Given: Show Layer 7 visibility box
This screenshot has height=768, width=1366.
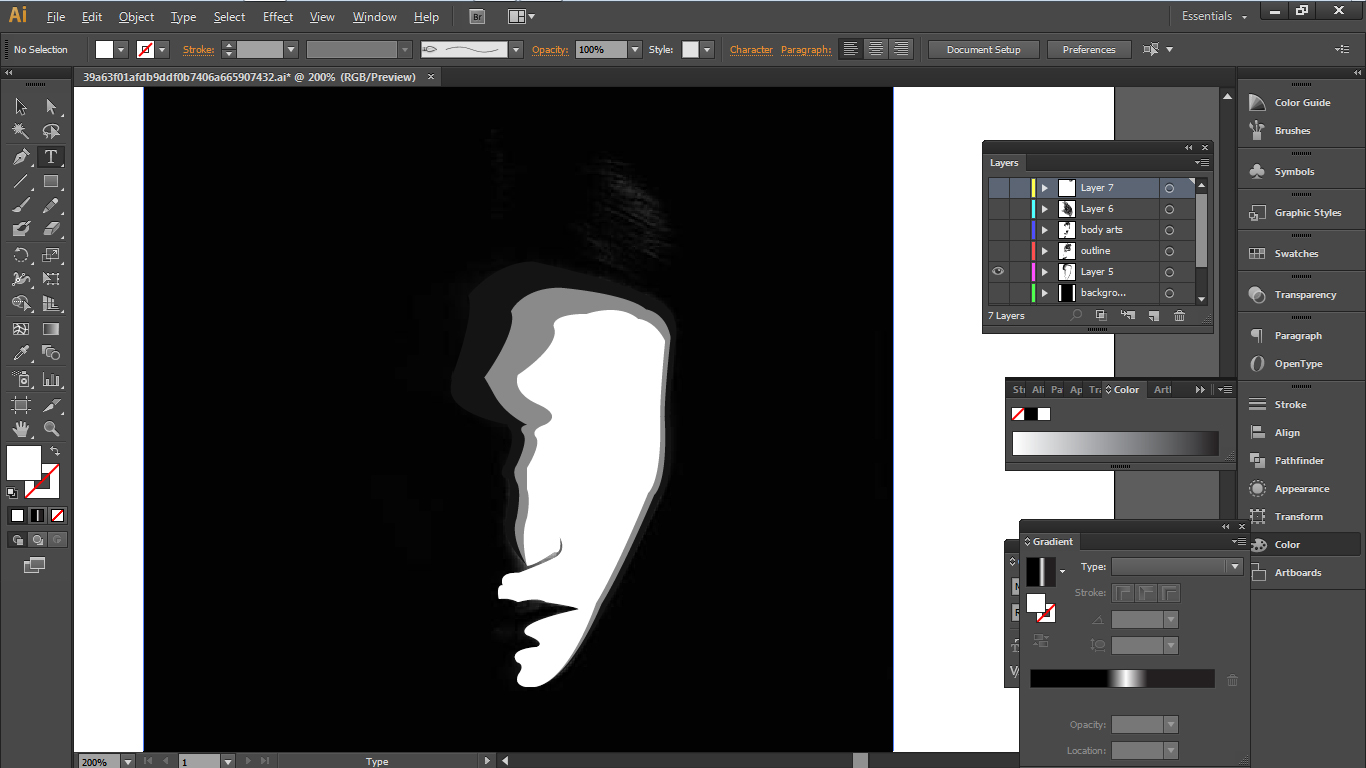Looking at the screenshot, I should [999, 188].
